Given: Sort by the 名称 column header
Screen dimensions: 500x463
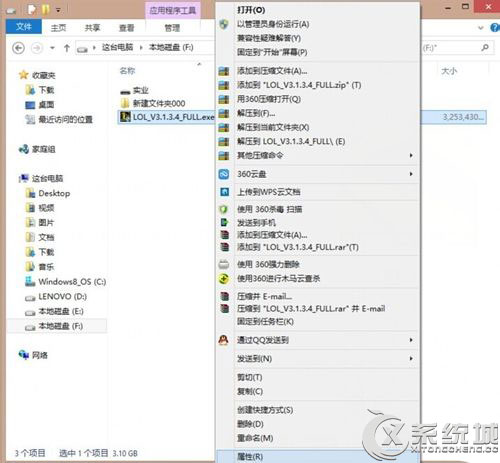Looking at the screenshot, I should point(127,71).
